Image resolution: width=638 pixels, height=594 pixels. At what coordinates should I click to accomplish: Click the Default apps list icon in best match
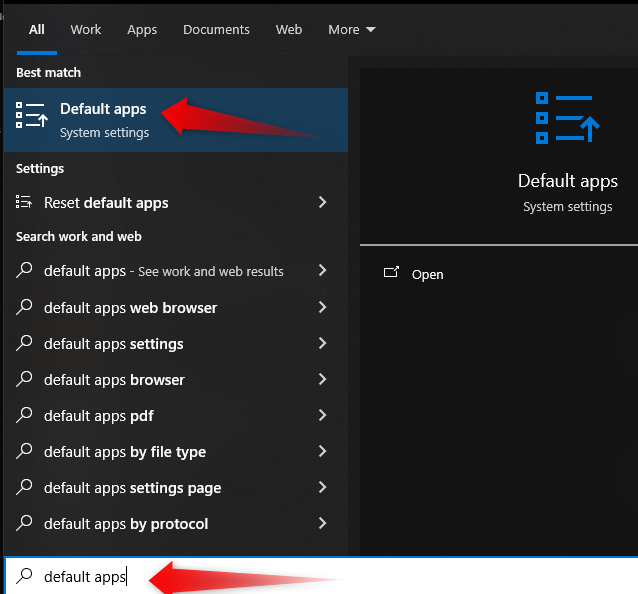pos(32,115)
